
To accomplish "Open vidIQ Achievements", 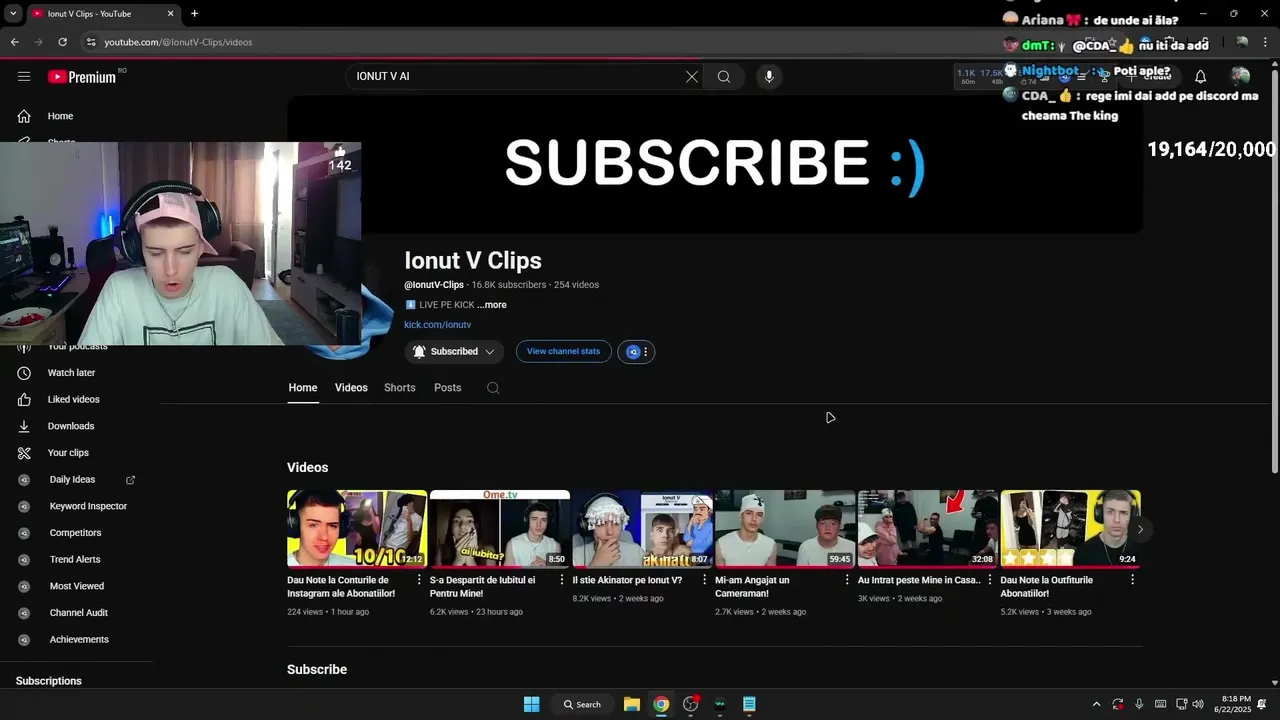I will 80,640.
